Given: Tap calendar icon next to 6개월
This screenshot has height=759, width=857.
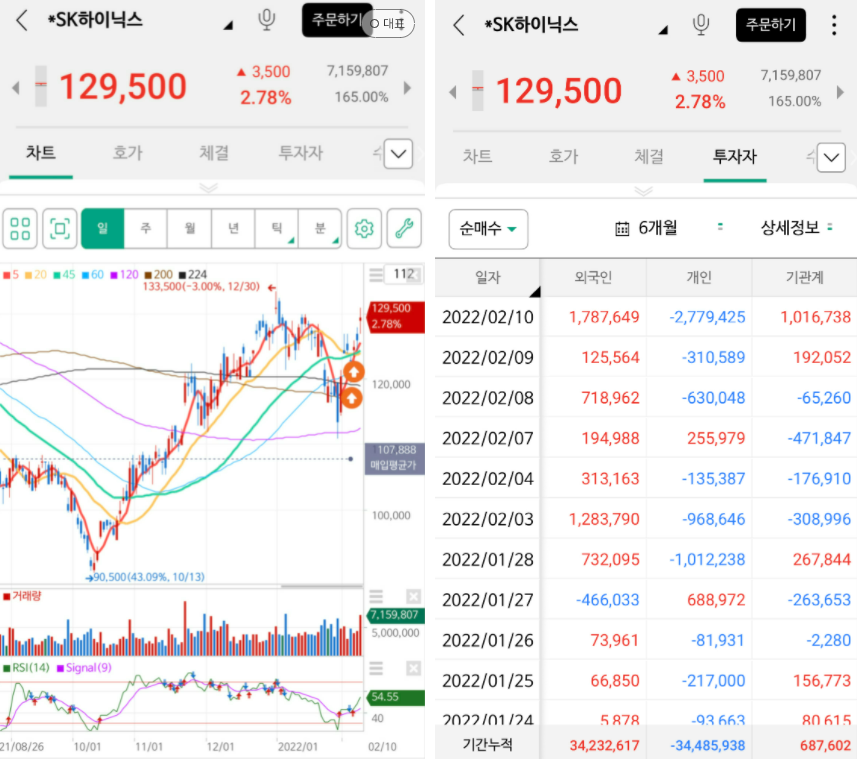Looking at the screenshot, I should pos(622,228).
